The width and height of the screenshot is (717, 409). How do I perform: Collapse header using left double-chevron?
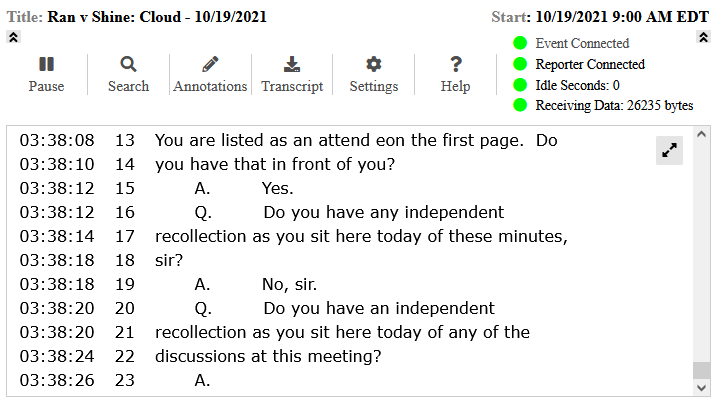coord(13,37)
